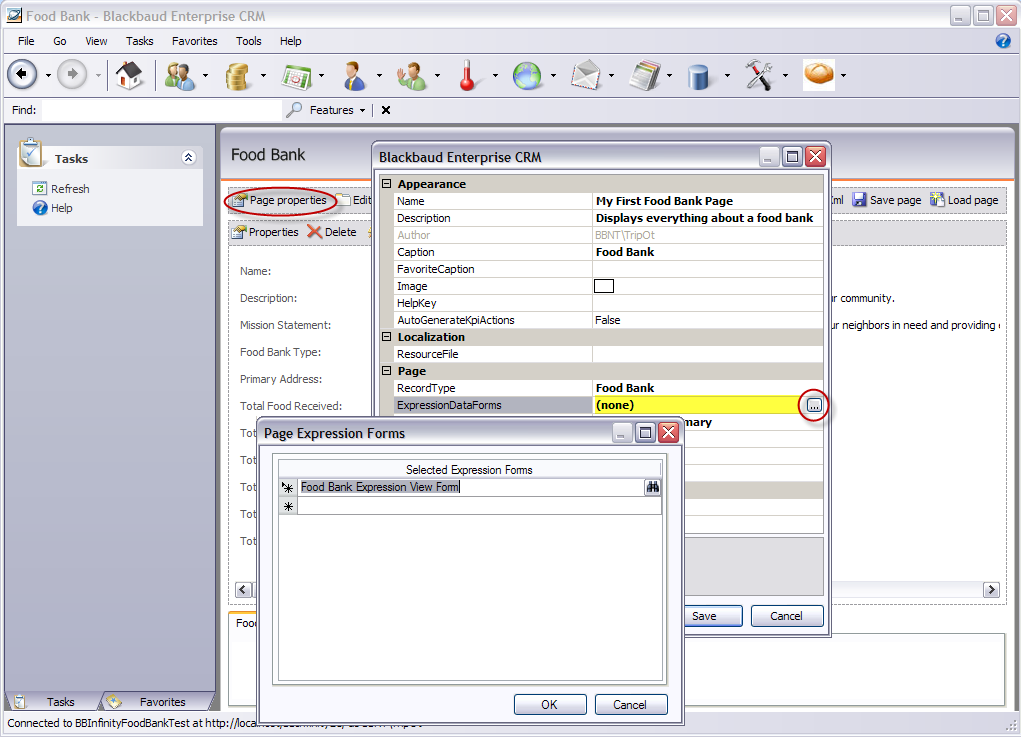
Task: Select the HelpKey property row
Action: pyautogui.click(x=608, y=303)
